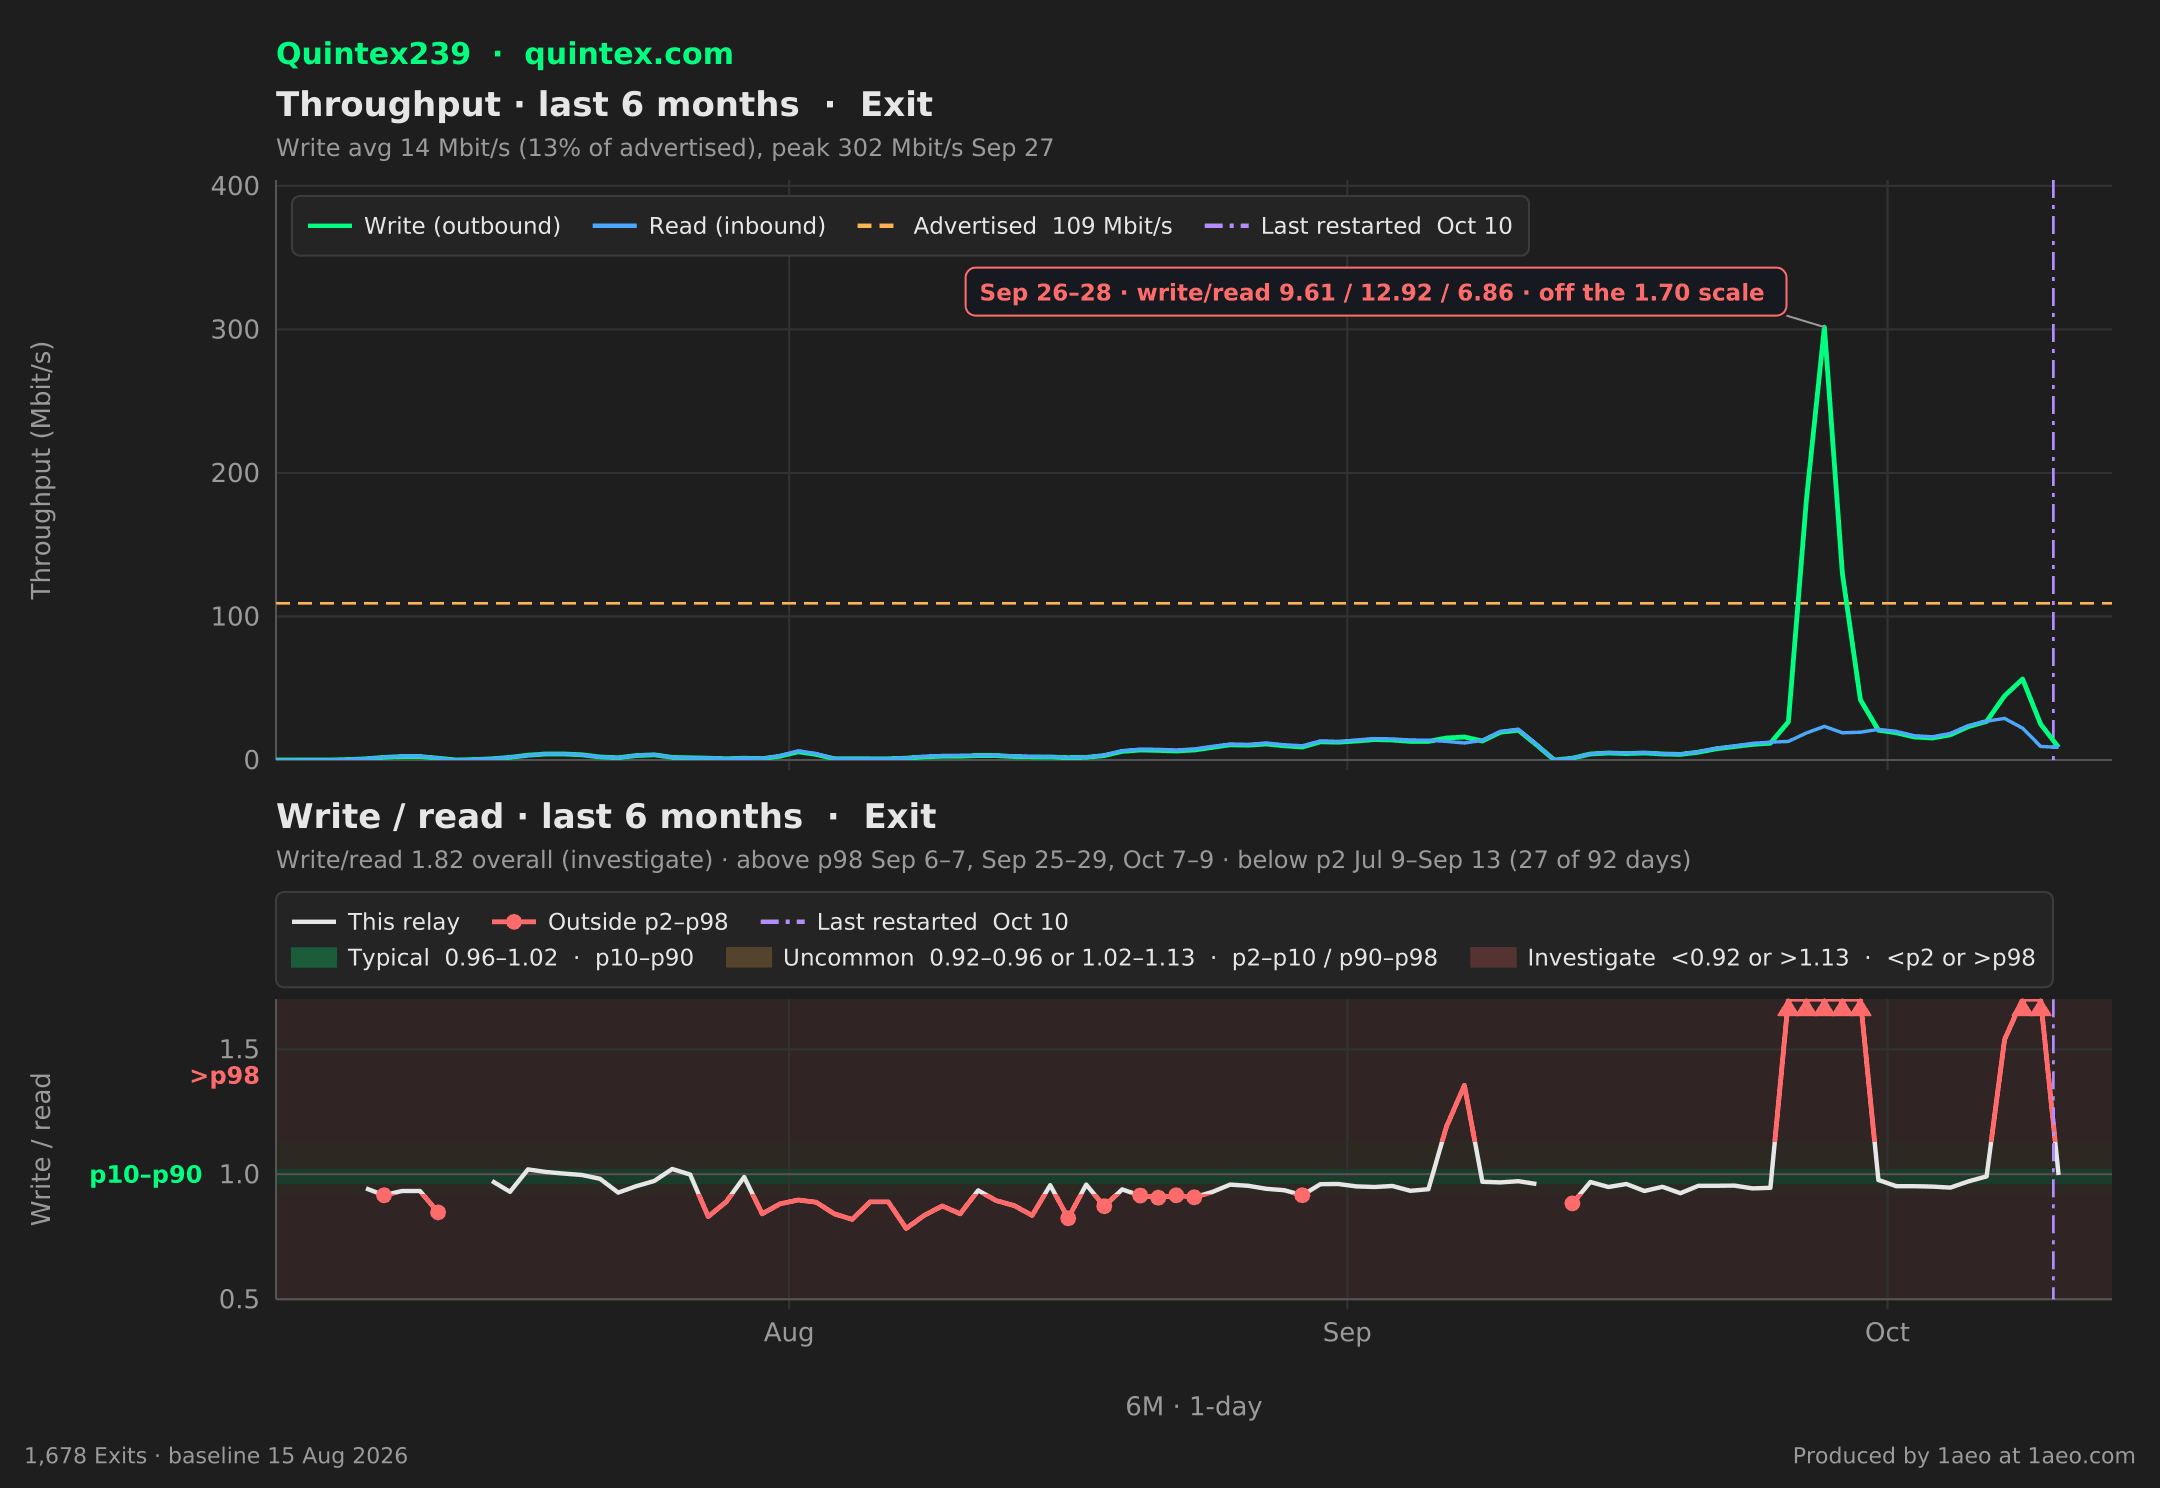Click the 1,678 Exits baseline footer text
Image resolution: width=2160 pixels, height=1488 pixels.
click(216, 1456)
